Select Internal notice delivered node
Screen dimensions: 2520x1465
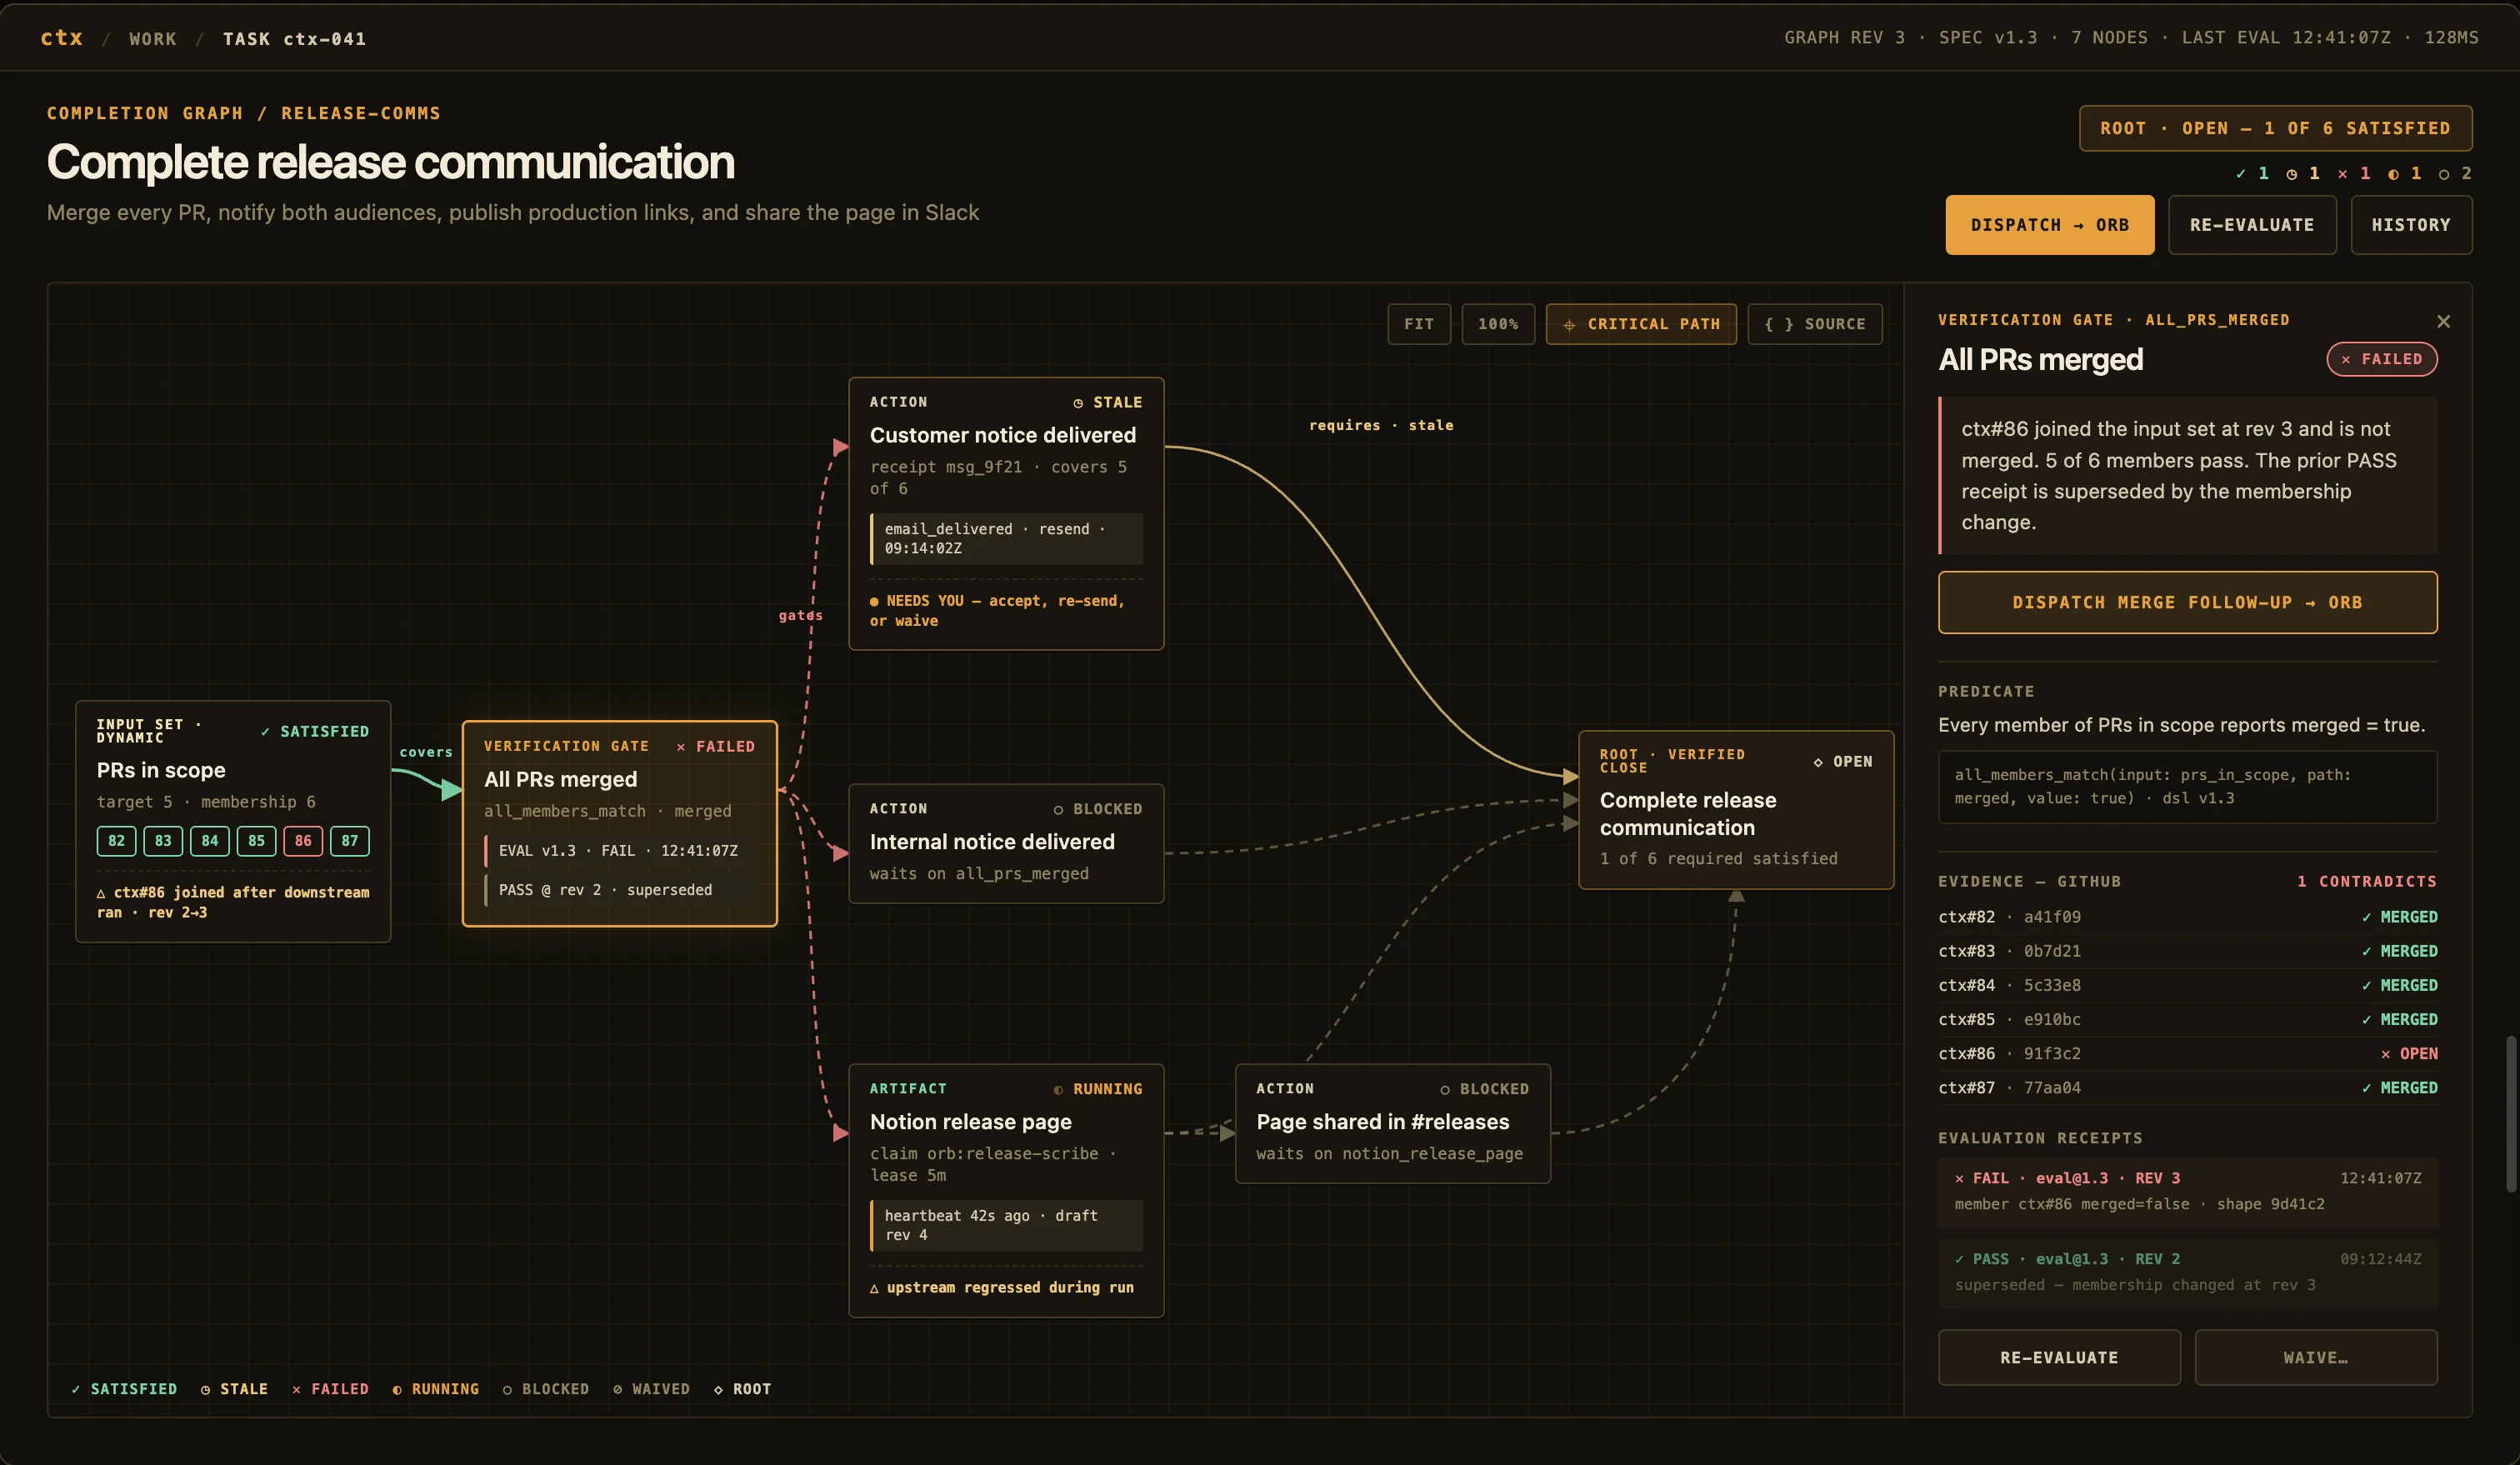(1006, 843)
